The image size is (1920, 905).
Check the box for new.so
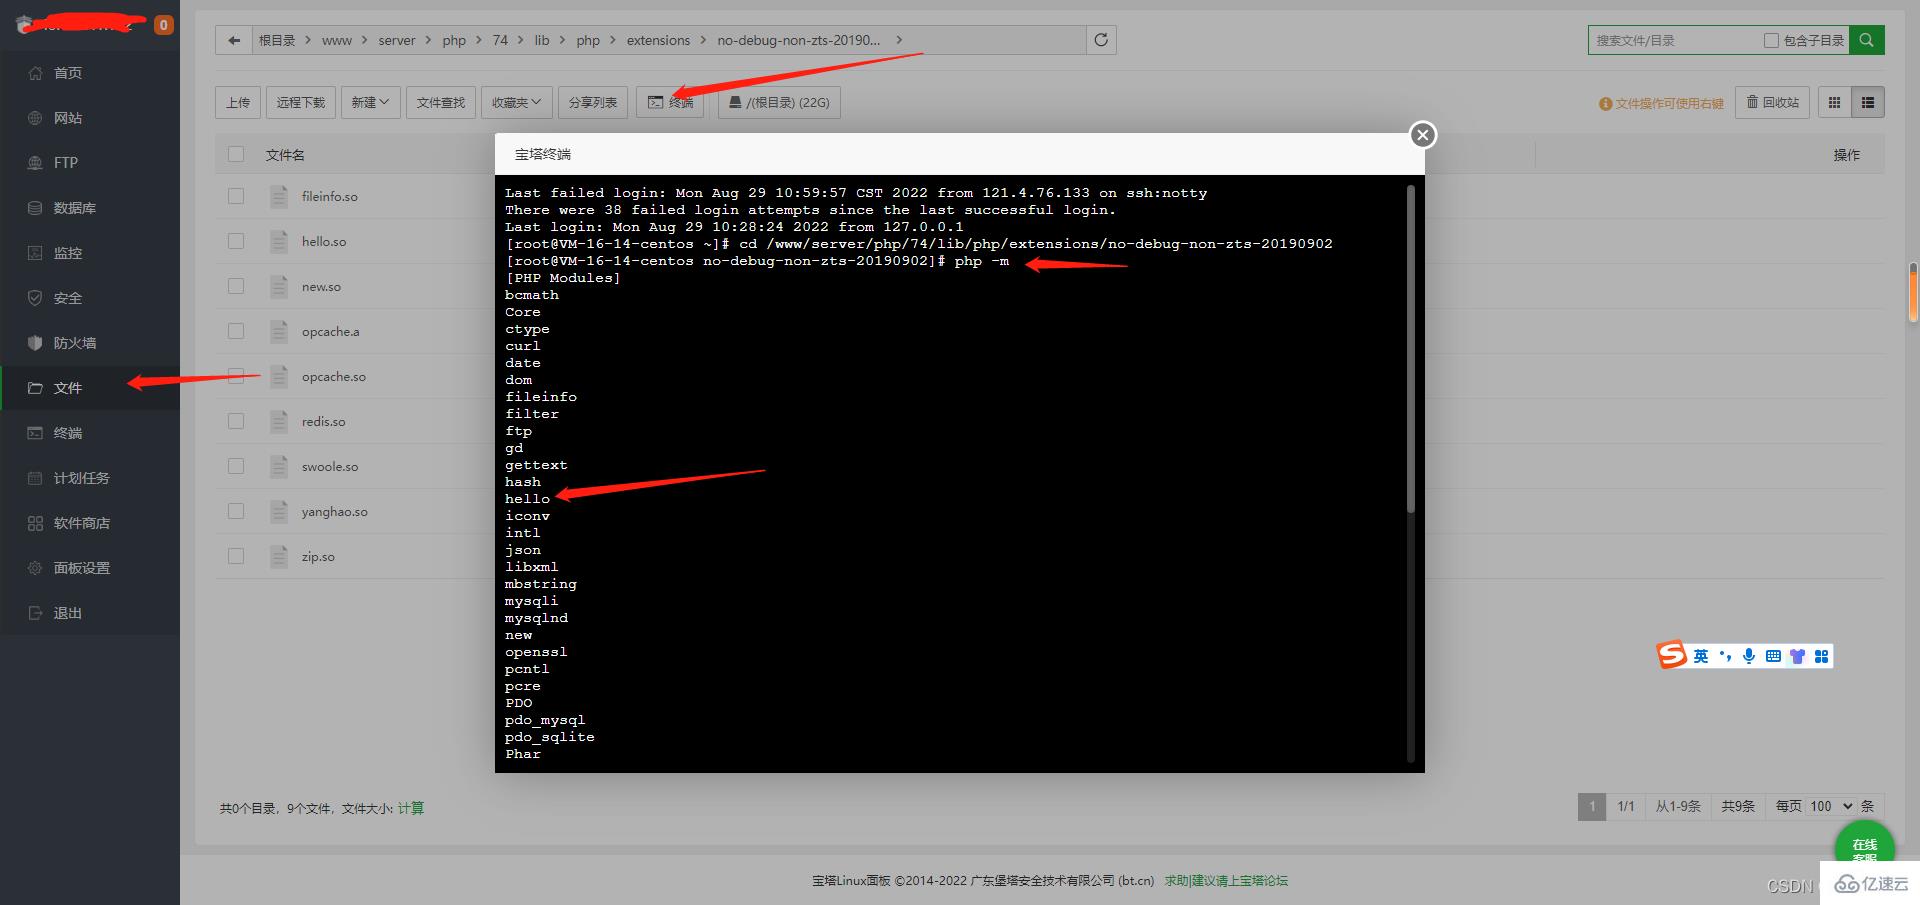pos(236,286)
